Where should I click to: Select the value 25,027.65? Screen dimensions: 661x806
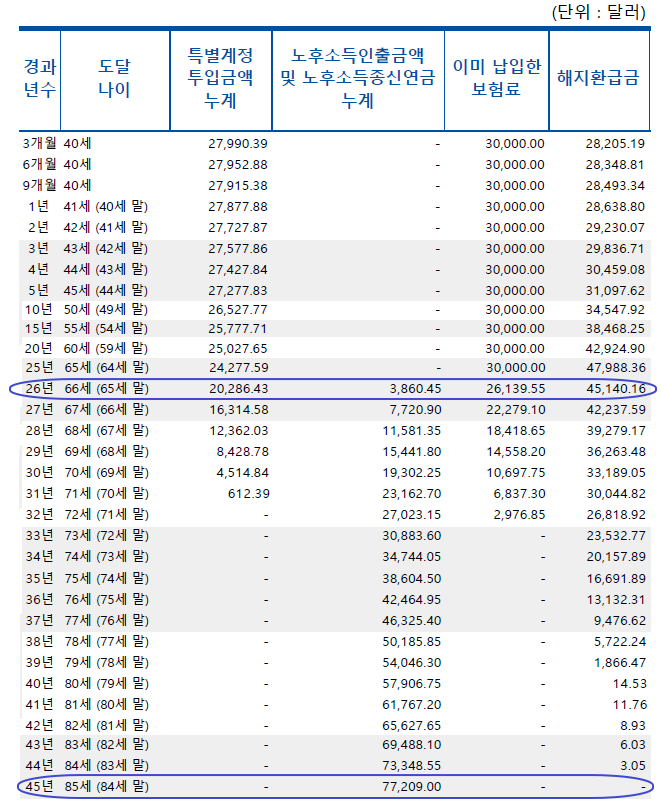coord(238,349)
